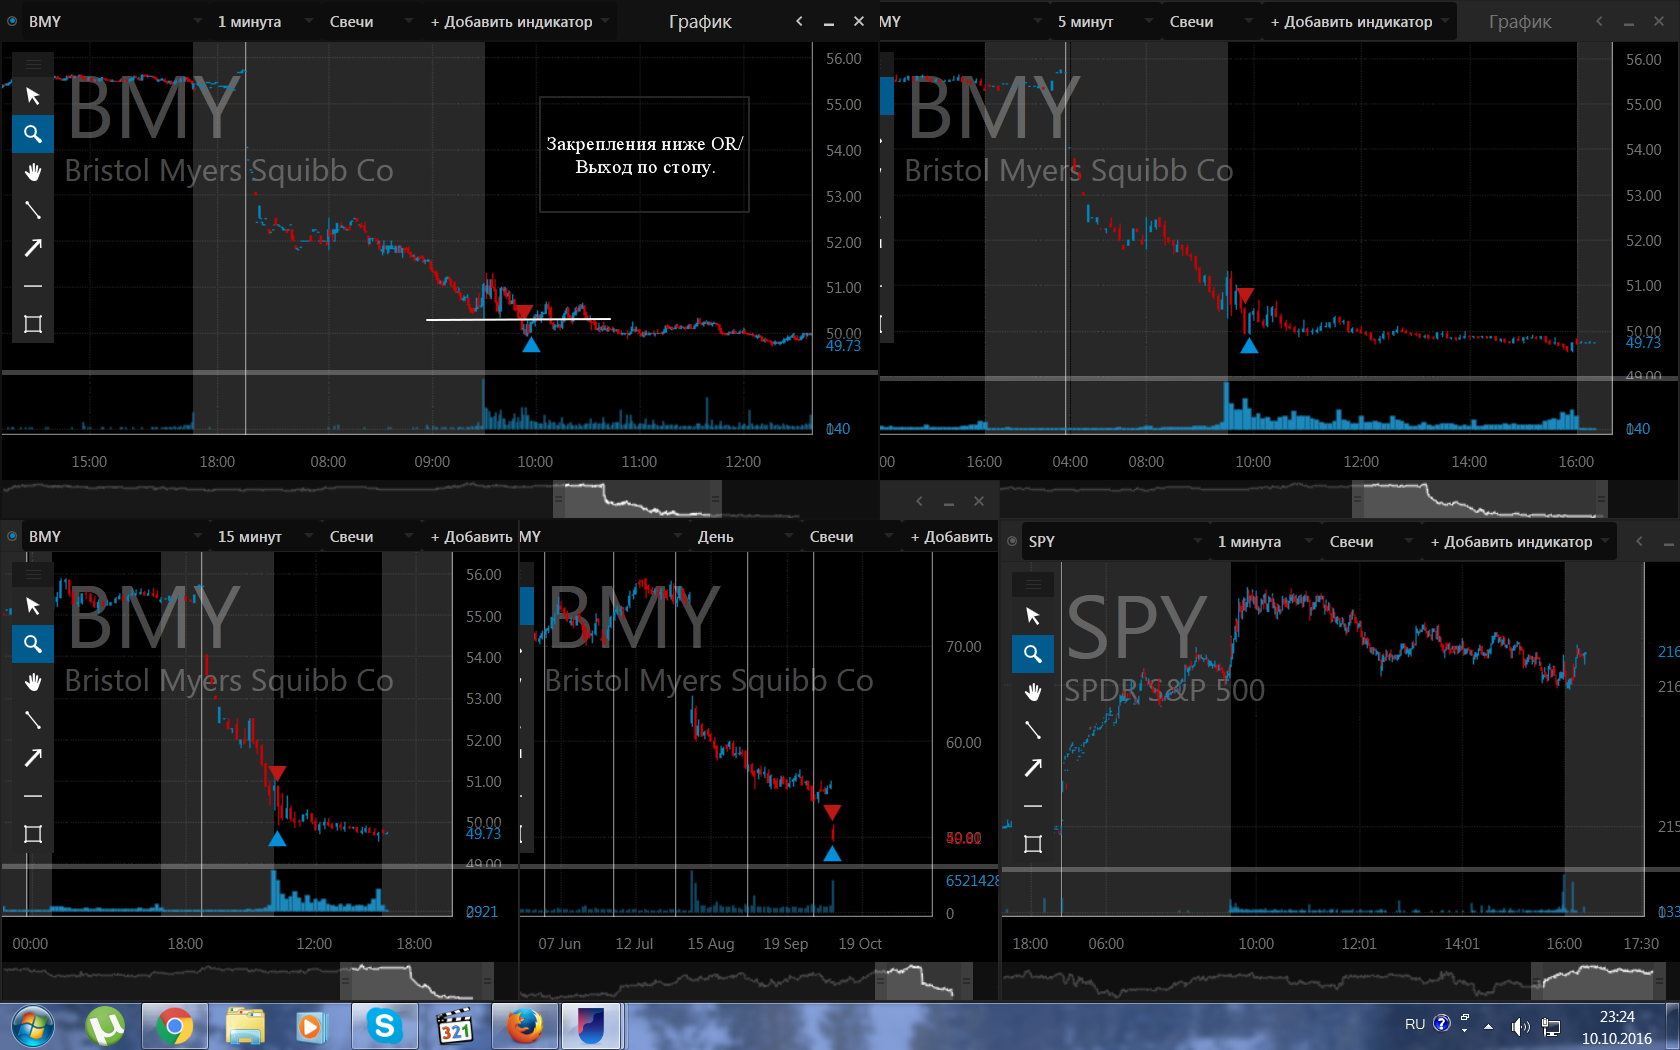Click the 'График' tab in the 5-minute panel
This screenshot has height=1050, width=1680.
tap(1520, 21)
